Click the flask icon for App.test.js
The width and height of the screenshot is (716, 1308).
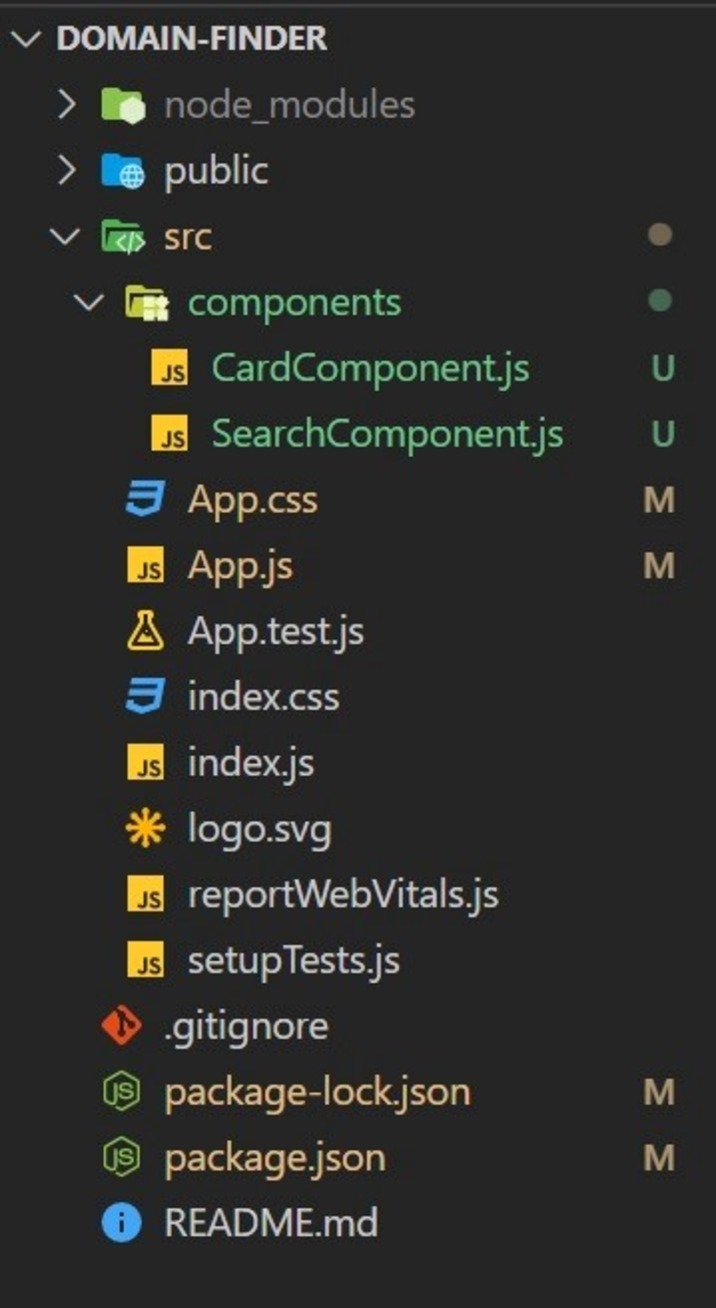(146, 631)
